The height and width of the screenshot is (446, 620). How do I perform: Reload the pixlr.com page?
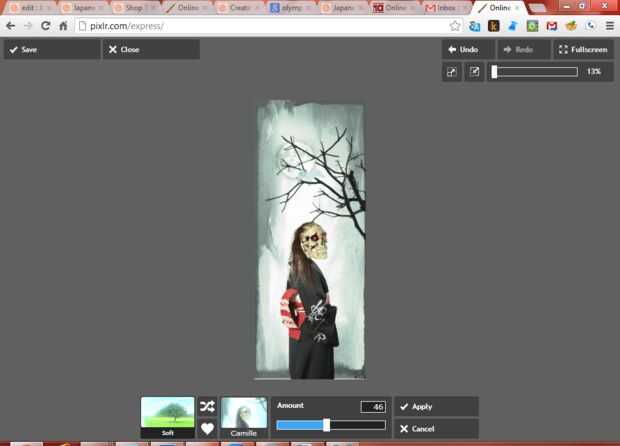[45, 26]
